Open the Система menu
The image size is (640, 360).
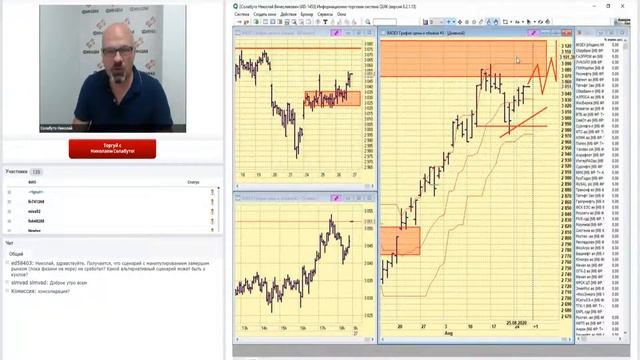point(242,14)
